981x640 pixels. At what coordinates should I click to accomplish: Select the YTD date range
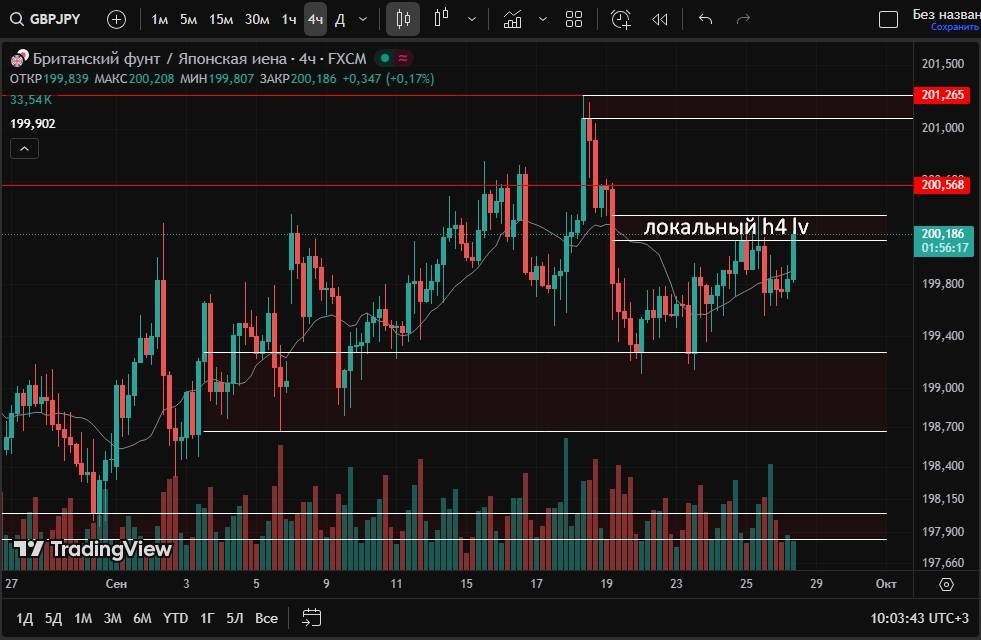176,618
